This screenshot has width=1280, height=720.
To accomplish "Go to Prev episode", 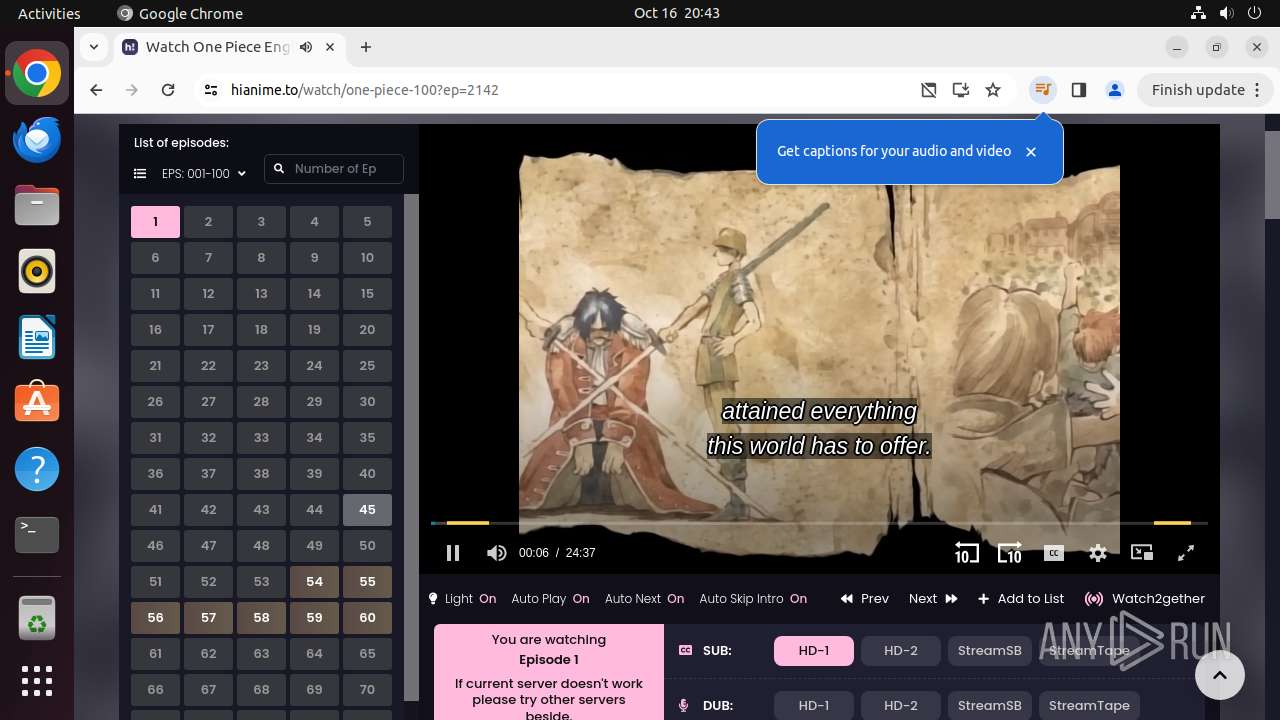I will (865, 599).
